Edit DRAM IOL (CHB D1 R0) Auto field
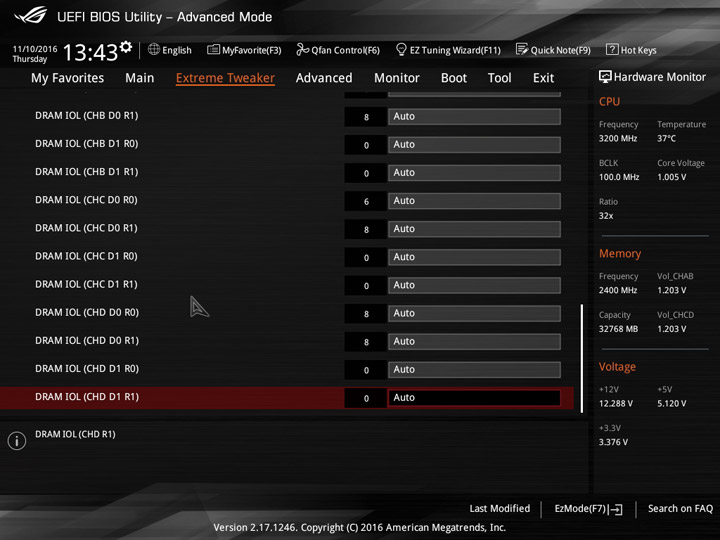This screenshot has width=720, height=540. click(x=474, y=145)
